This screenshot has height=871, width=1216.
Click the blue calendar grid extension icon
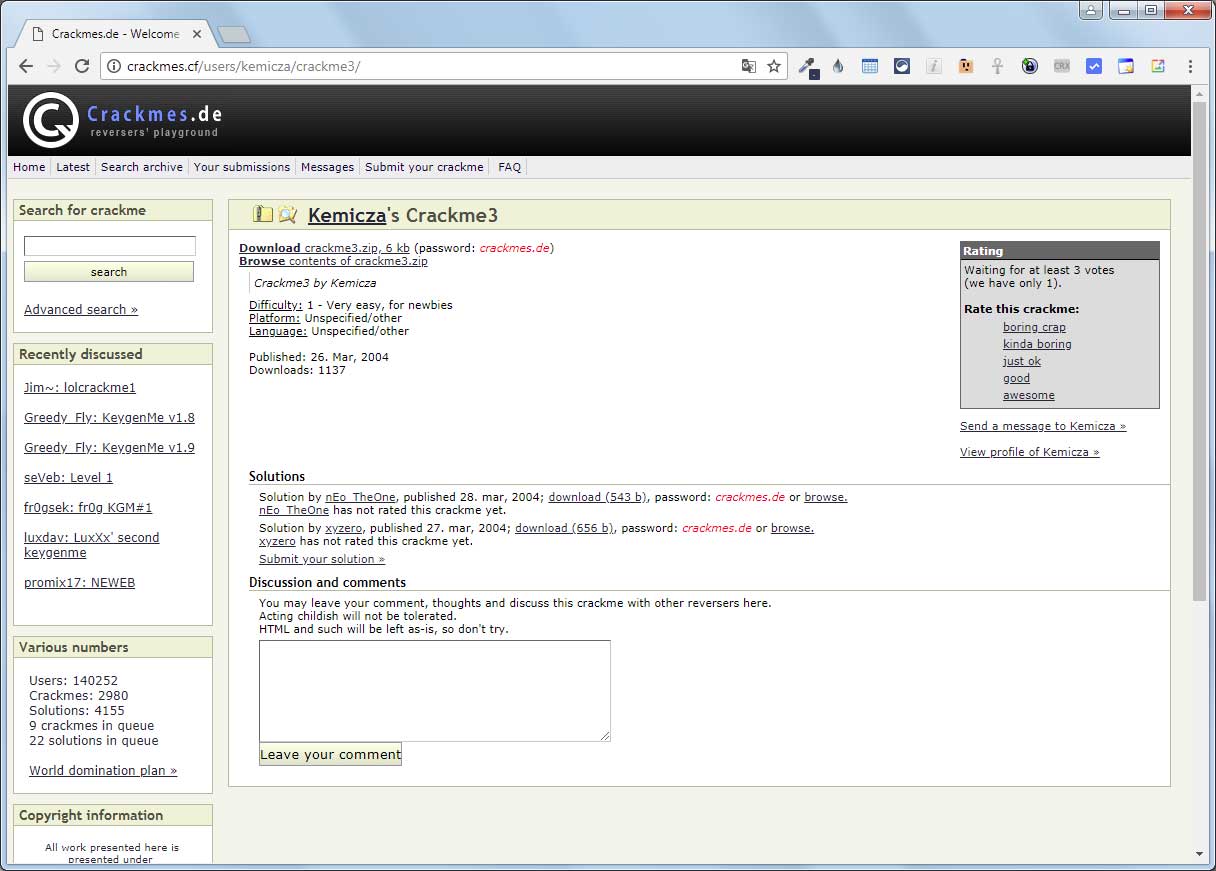(870, 66)
